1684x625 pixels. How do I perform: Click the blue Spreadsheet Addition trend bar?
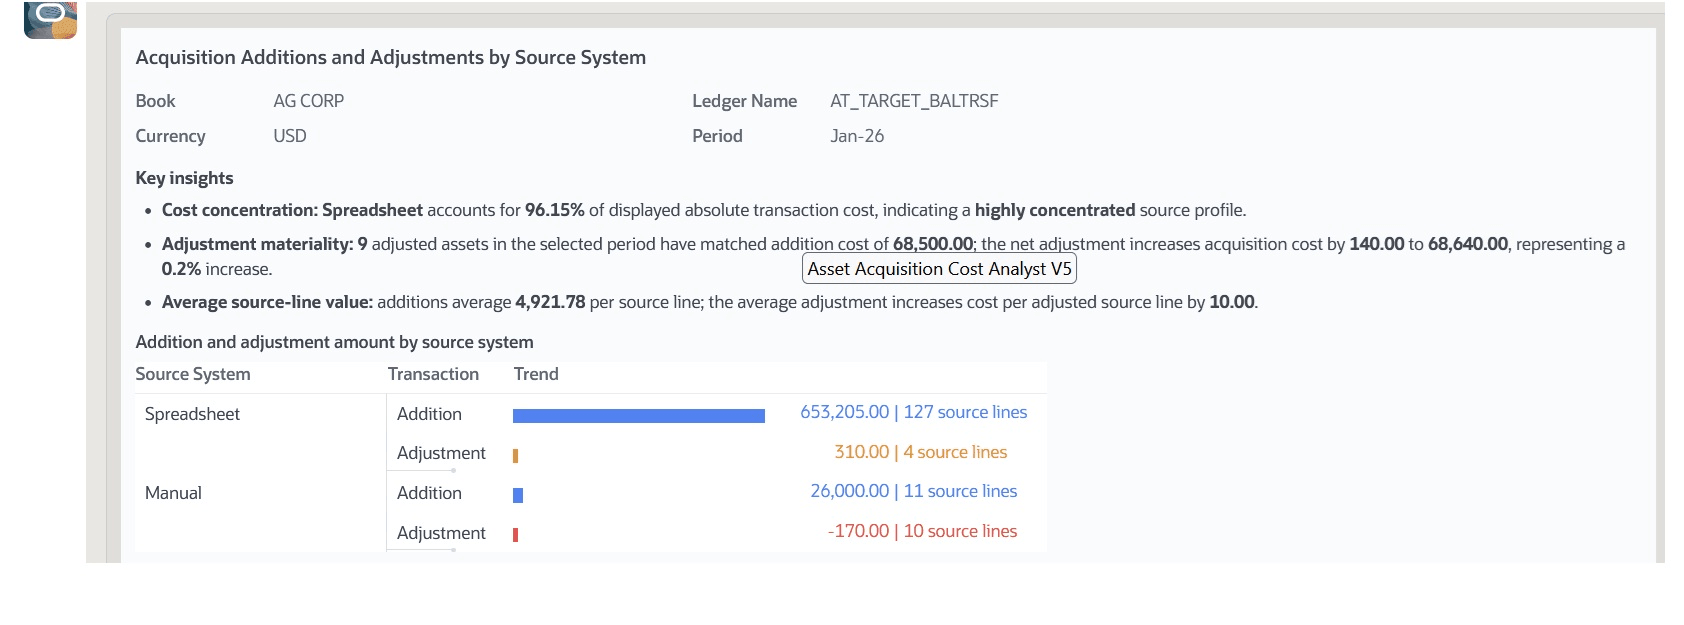[x=639, y=416]
